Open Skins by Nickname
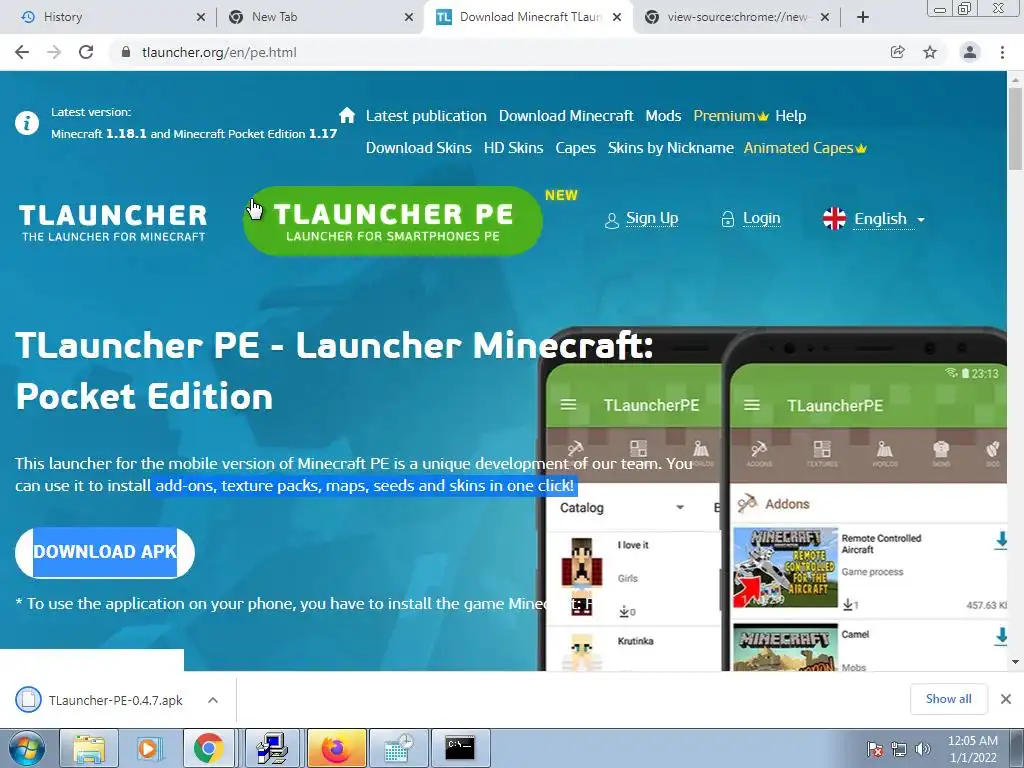 click(x=671, y=148)
